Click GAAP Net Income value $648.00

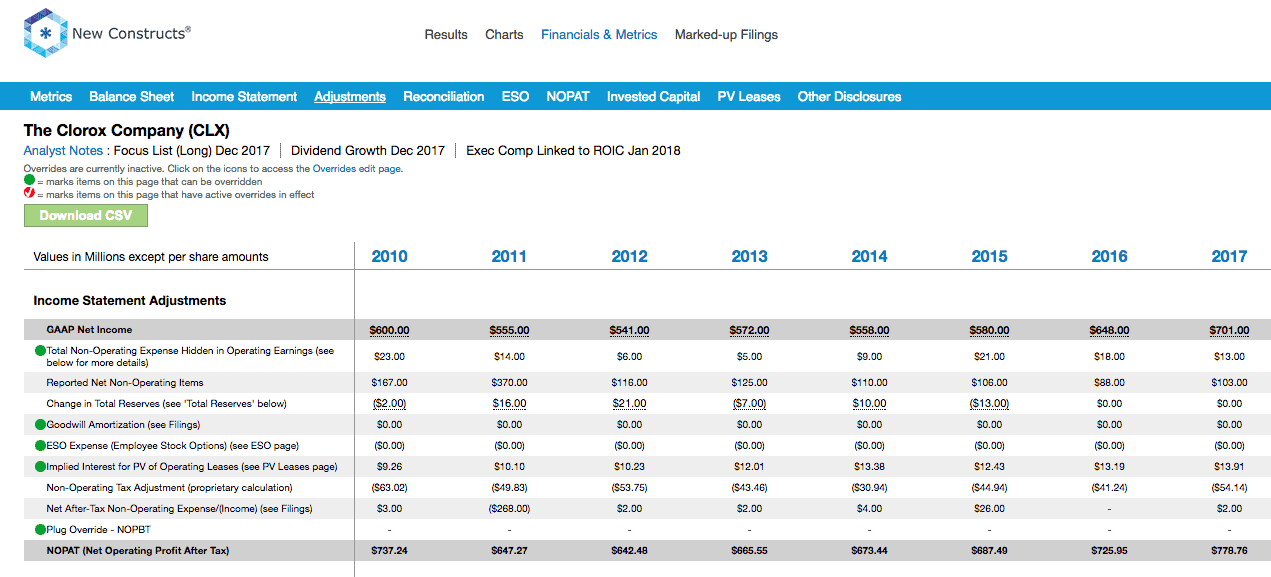point(1109,331)
